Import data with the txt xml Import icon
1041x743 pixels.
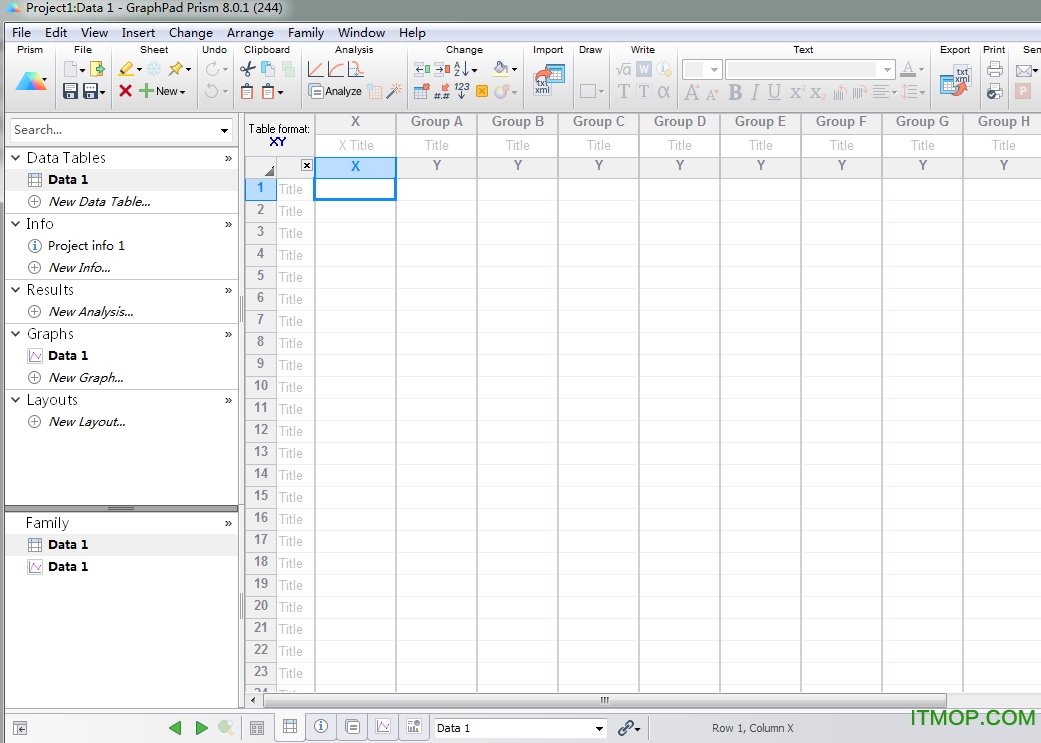pyautogui.click(x=548, y=81)
